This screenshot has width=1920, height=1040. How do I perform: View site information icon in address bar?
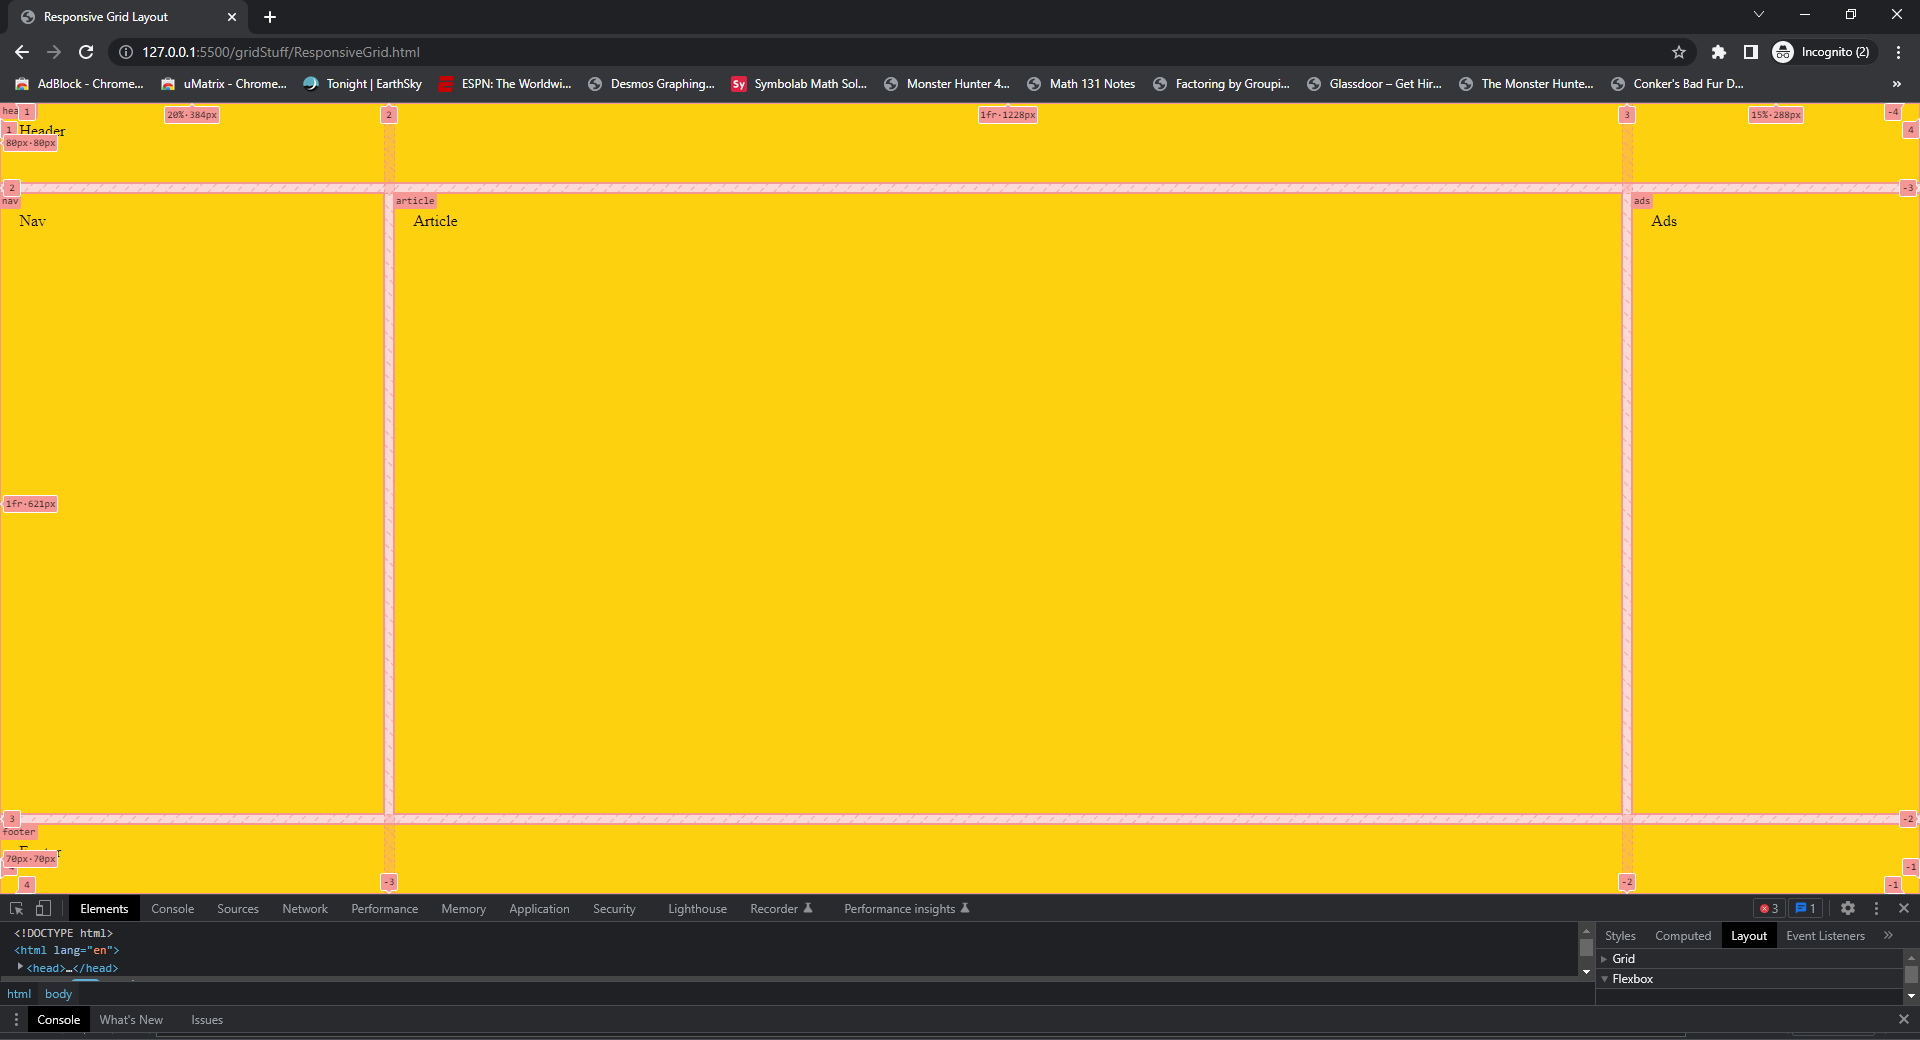[126, 52]
